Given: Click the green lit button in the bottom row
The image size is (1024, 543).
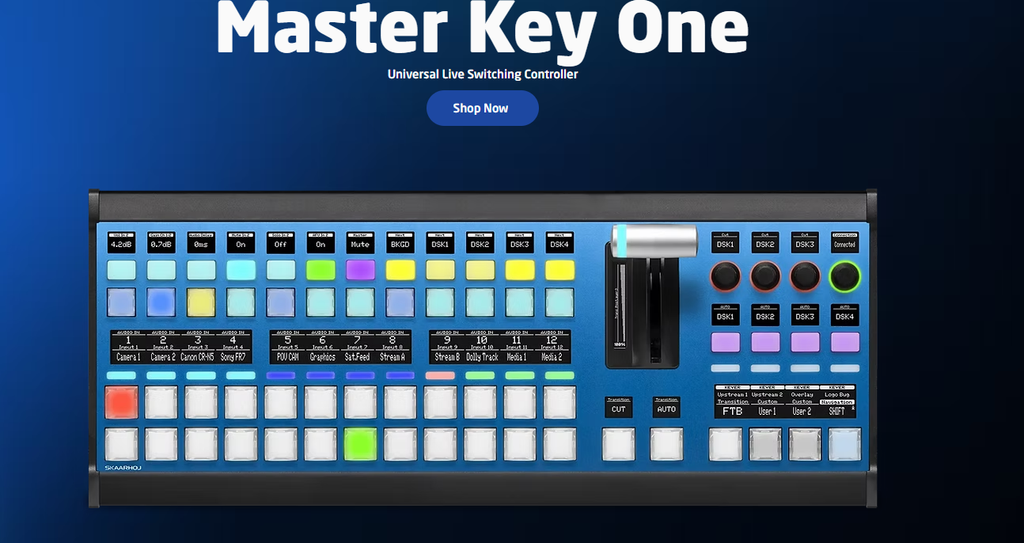Looking at the screenshot, I should [360, 444].
